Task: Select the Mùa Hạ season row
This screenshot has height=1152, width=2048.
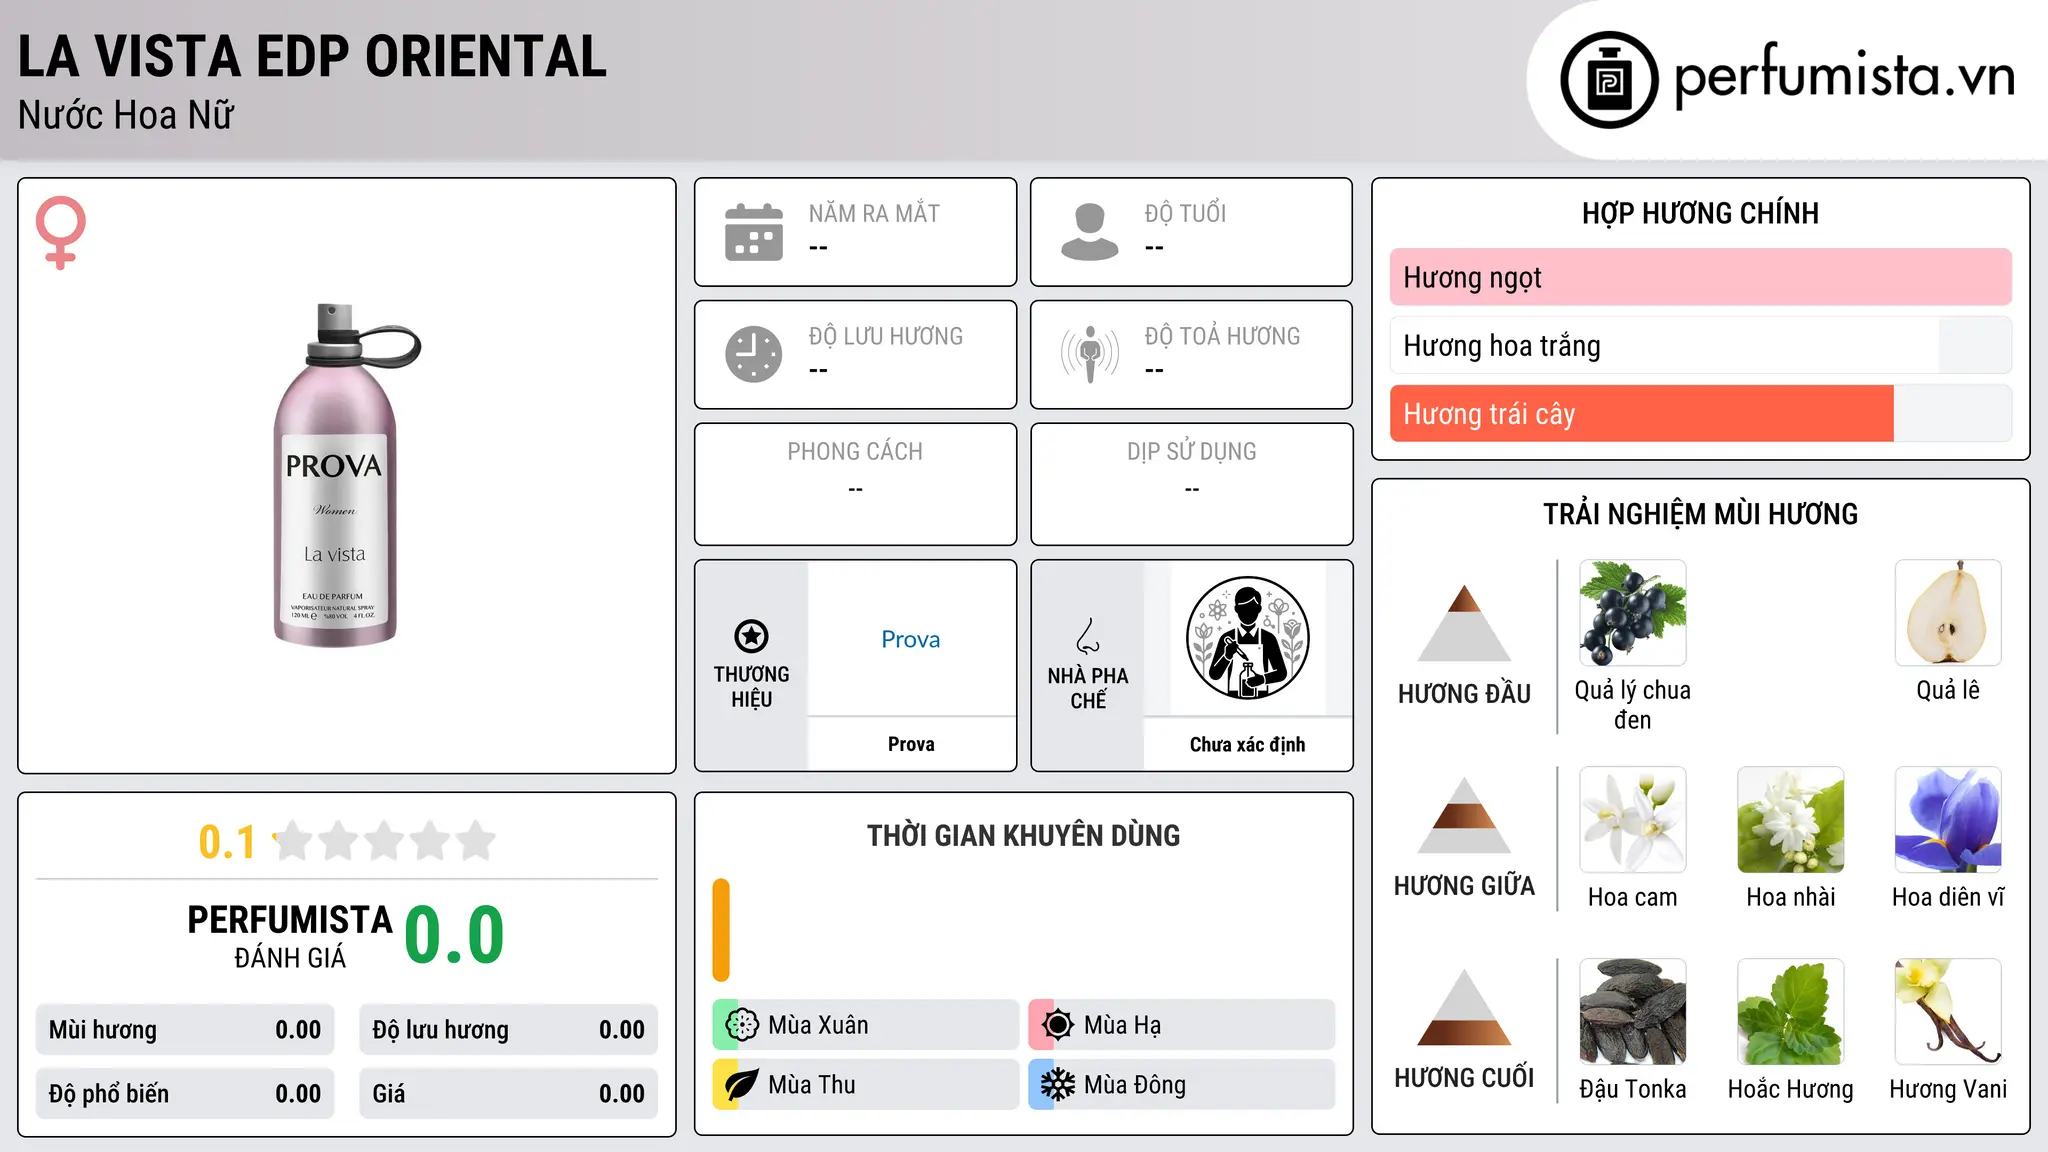Action: point(1182,1025)
